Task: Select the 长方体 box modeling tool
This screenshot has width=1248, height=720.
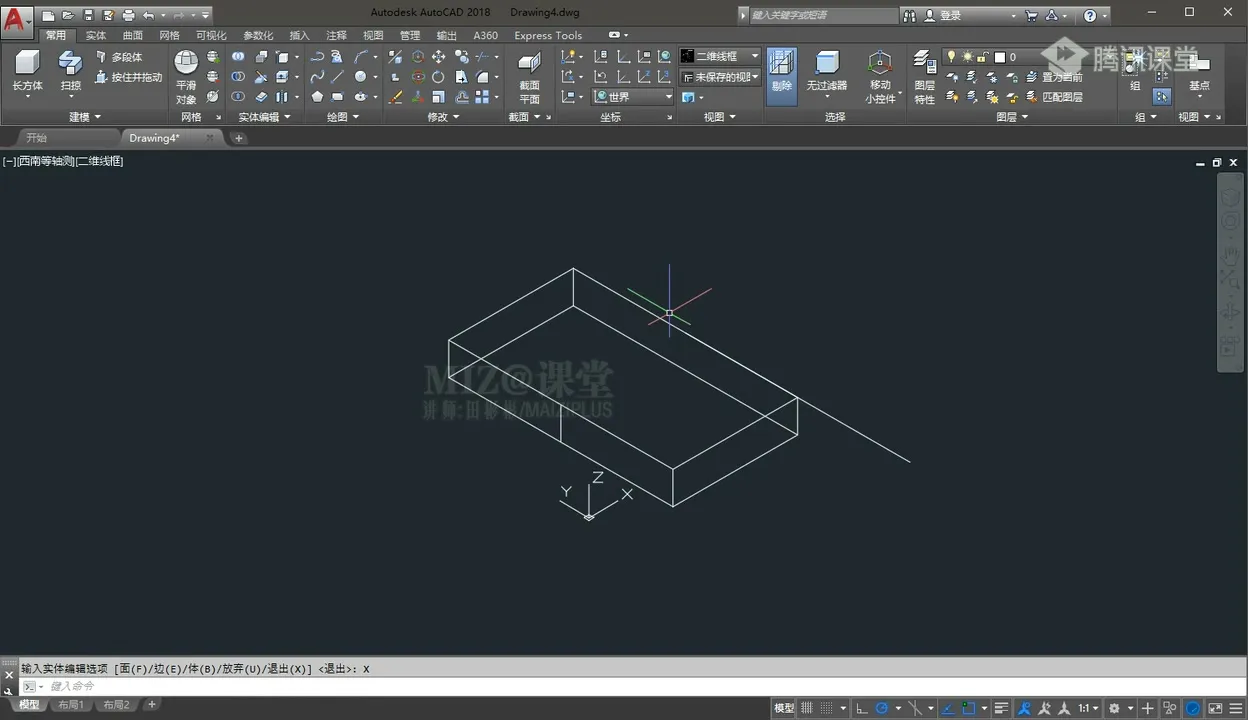Action: (27, 71)
